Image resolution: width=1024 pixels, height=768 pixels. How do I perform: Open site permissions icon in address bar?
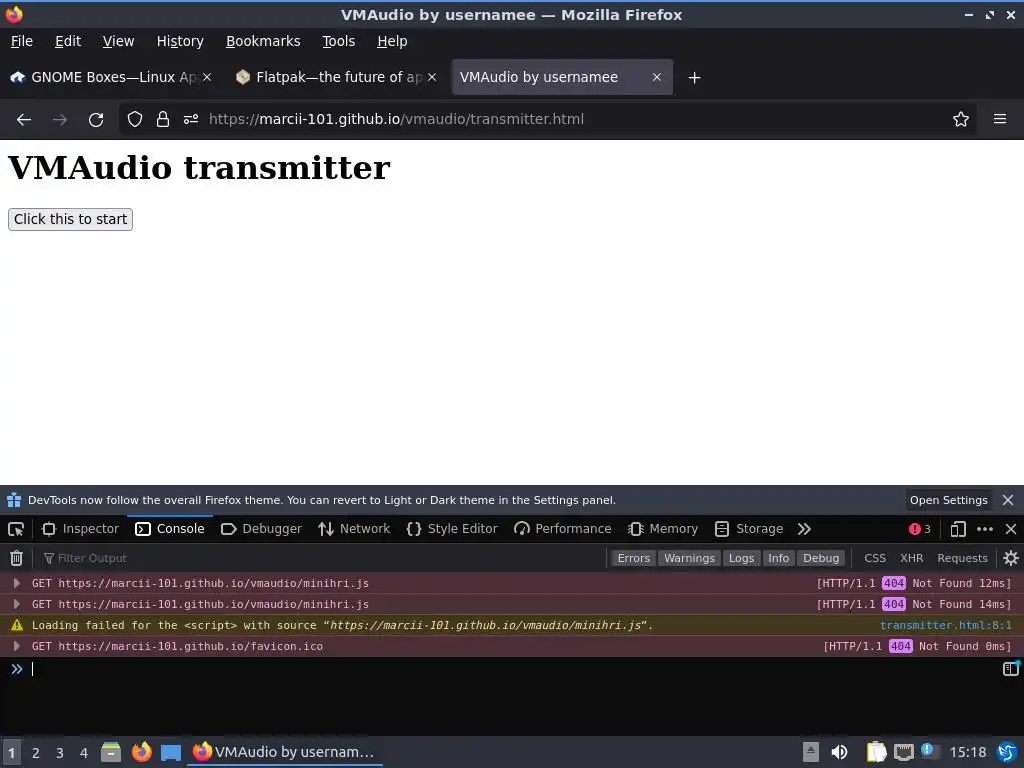pos(191,120)
